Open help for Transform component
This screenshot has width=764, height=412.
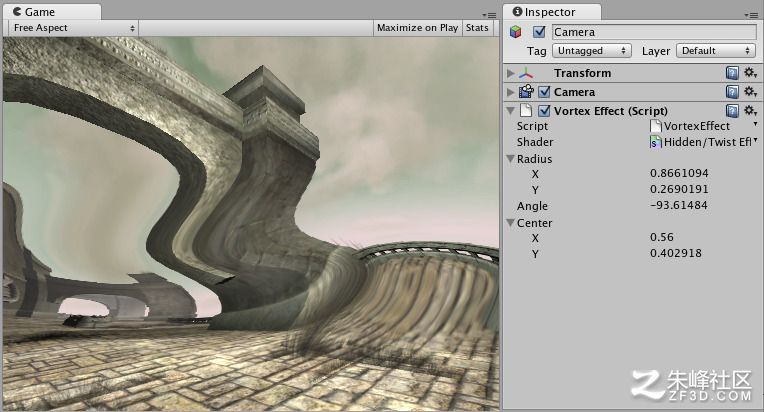[x=732, y=73]
